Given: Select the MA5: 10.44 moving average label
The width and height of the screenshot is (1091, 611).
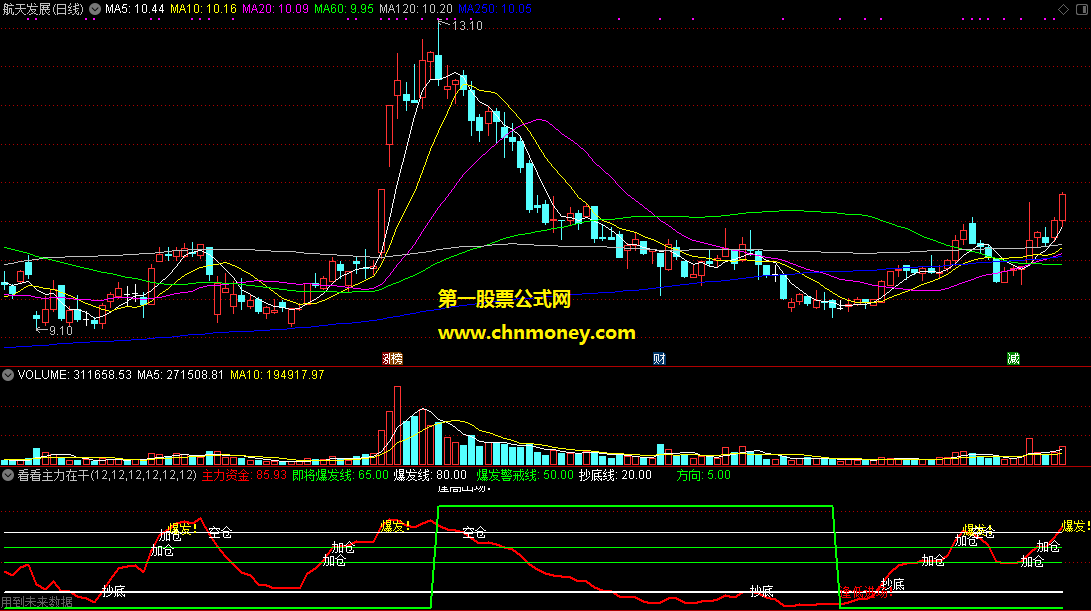Looking at the screenshot, I should pos(134,9).
